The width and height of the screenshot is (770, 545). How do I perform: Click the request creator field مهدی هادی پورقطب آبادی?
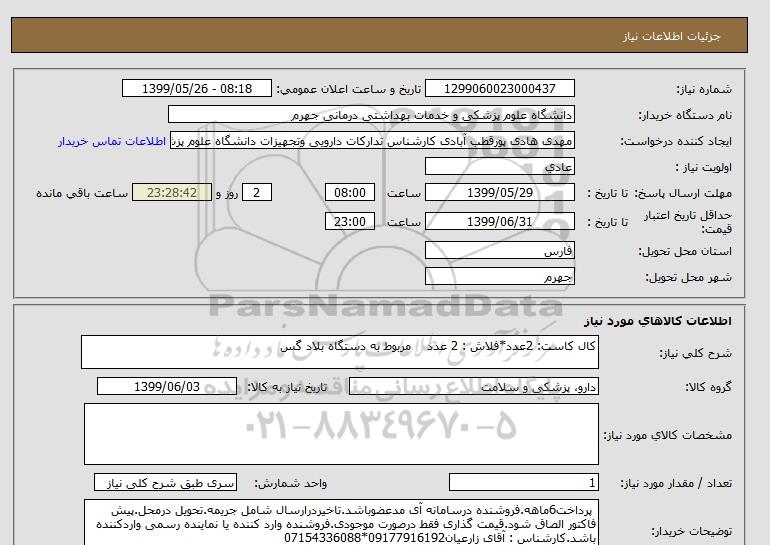point(372,140)
